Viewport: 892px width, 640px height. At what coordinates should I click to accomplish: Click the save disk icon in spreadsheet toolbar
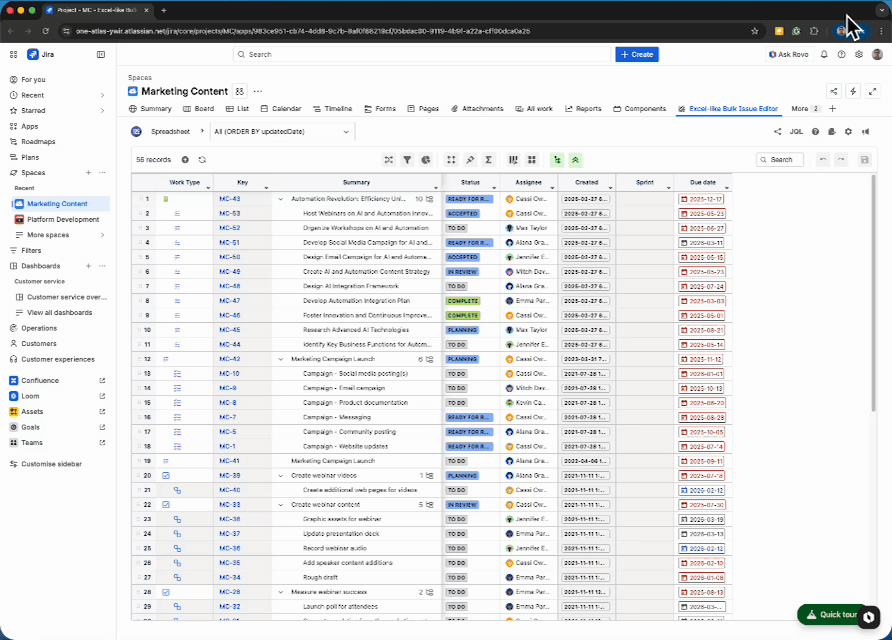864,159
